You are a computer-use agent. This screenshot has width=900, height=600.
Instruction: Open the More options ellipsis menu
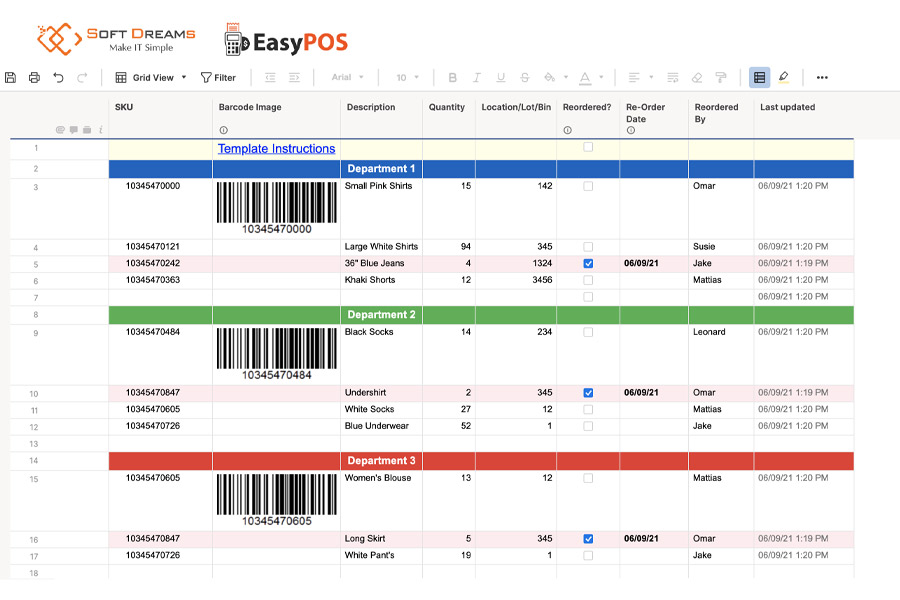click(x=822, y=77)
